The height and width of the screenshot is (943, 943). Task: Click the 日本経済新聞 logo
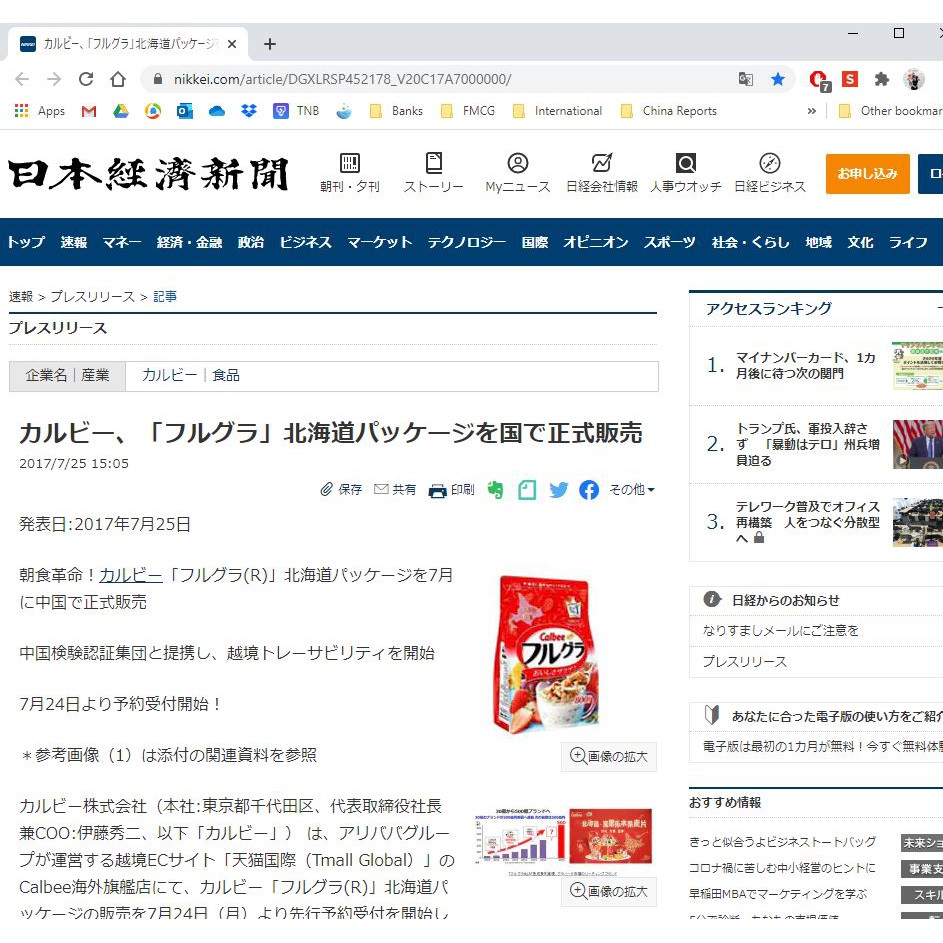point(148,174)
